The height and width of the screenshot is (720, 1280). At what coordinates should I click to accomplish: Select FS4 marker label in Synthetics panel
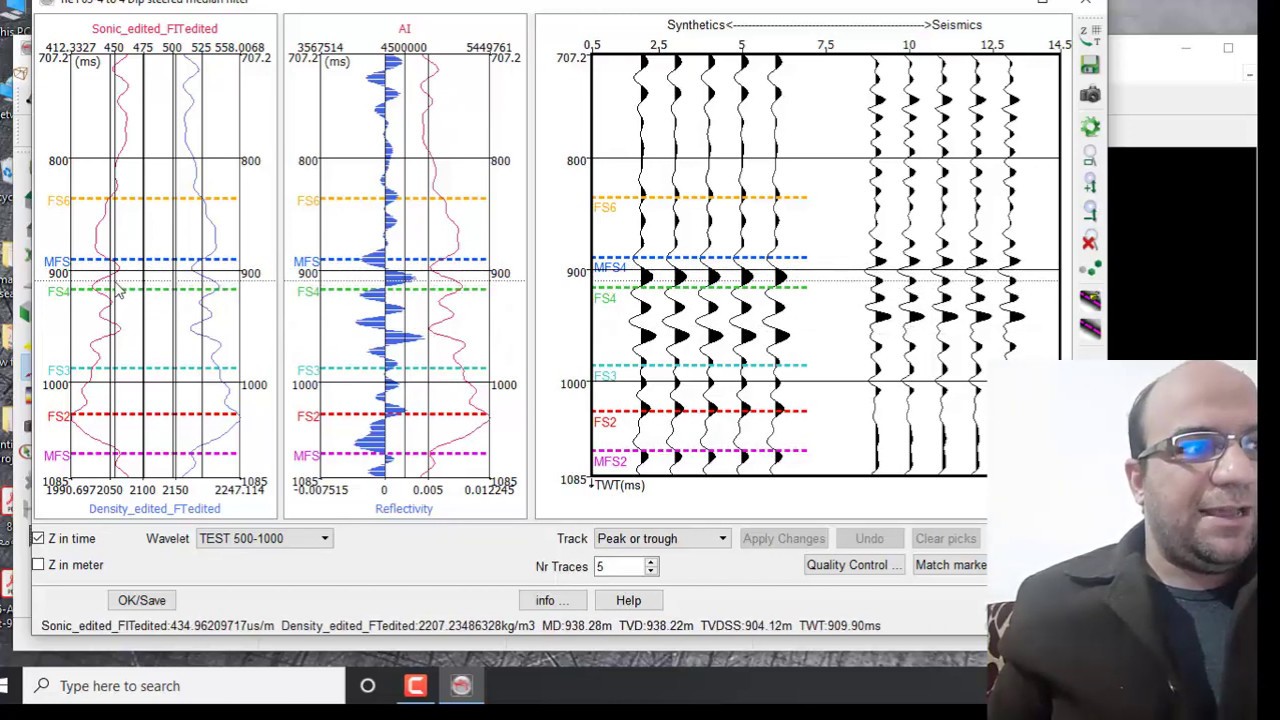[604, 298]
